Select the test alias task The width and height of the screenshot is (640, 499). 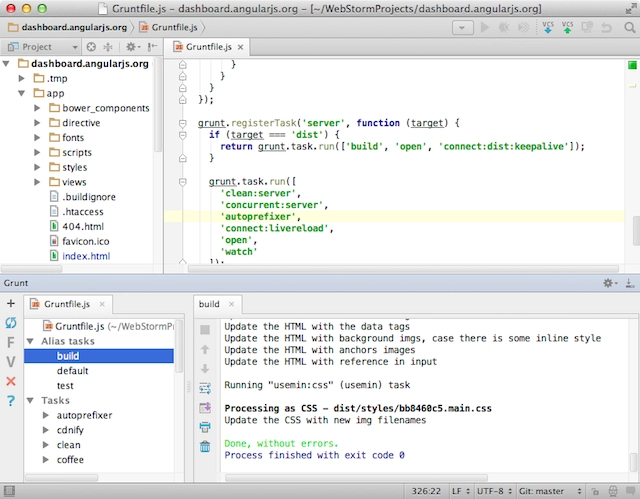click(x=65, y=386)
